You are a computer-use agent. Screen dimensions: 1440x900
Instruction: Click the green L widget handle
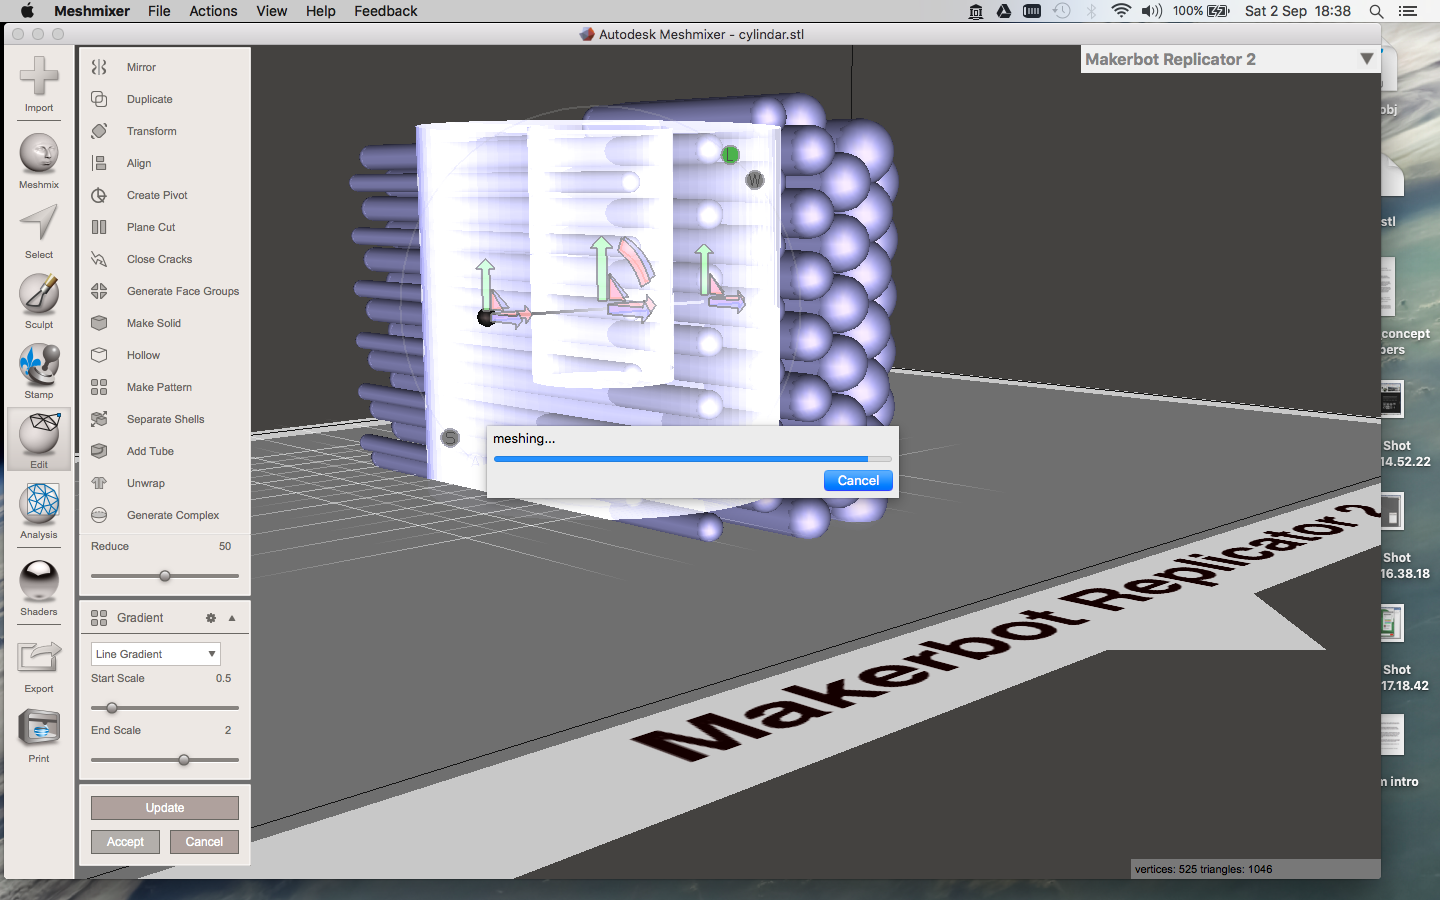click(730, 155)
